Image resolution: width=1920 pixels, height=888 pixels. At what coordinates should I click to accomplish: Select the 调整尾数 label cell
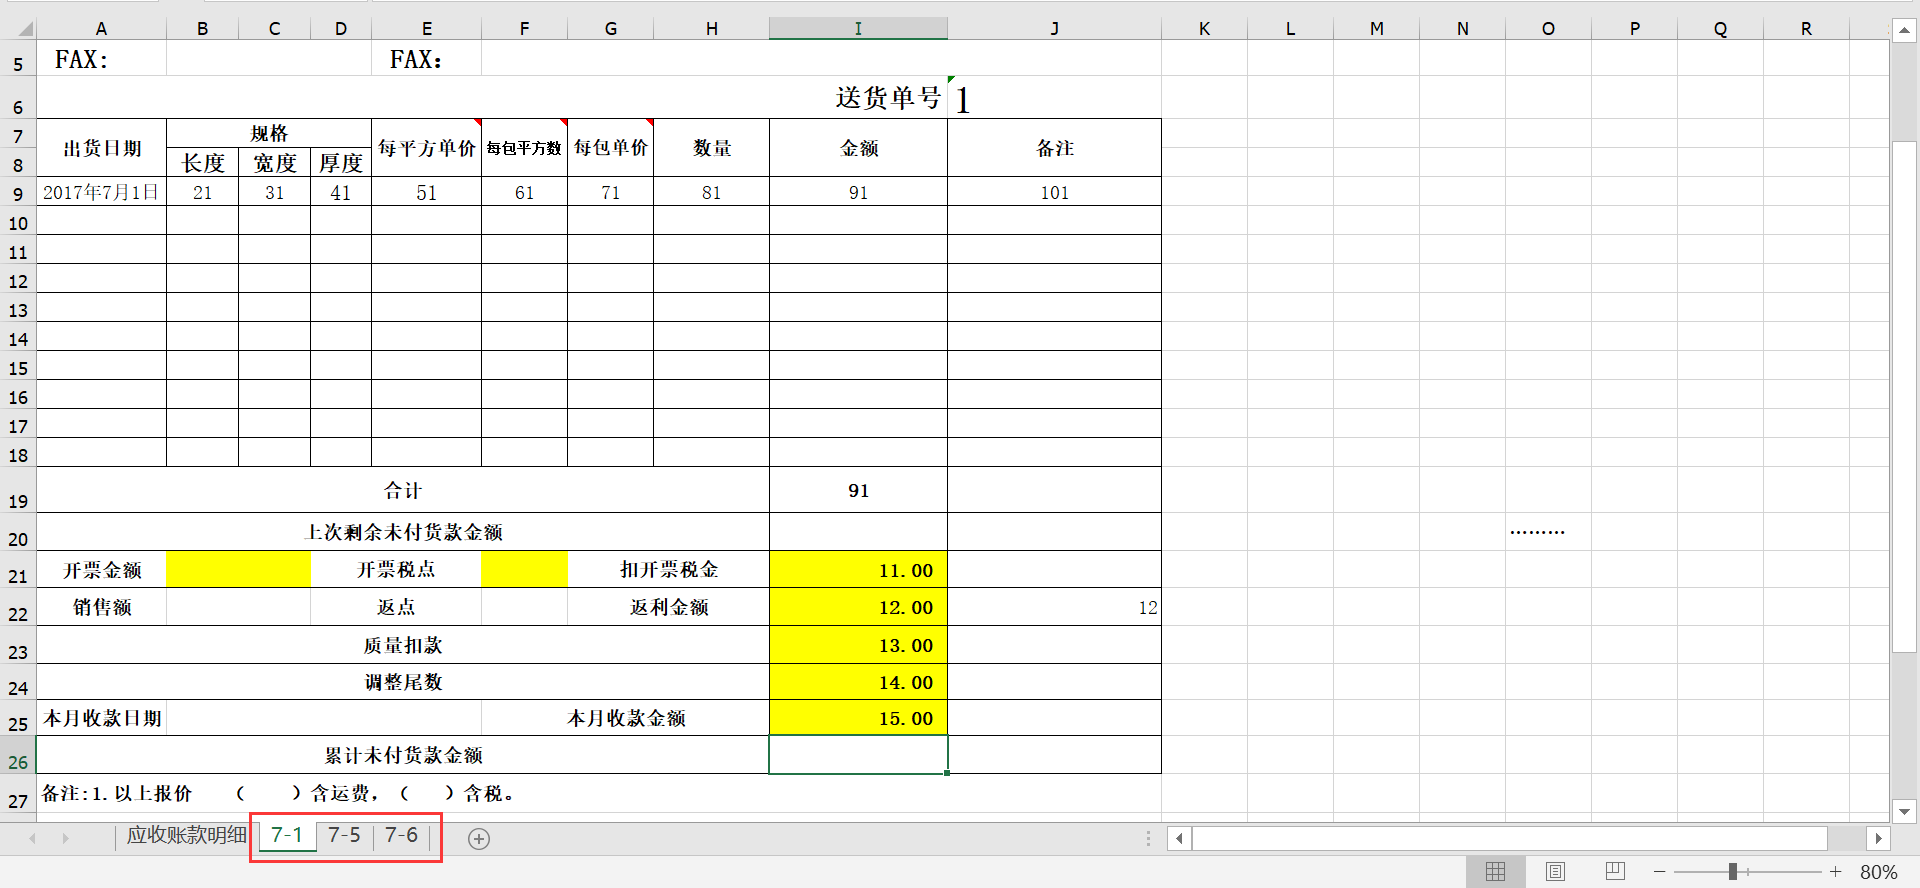click(403, 682)
